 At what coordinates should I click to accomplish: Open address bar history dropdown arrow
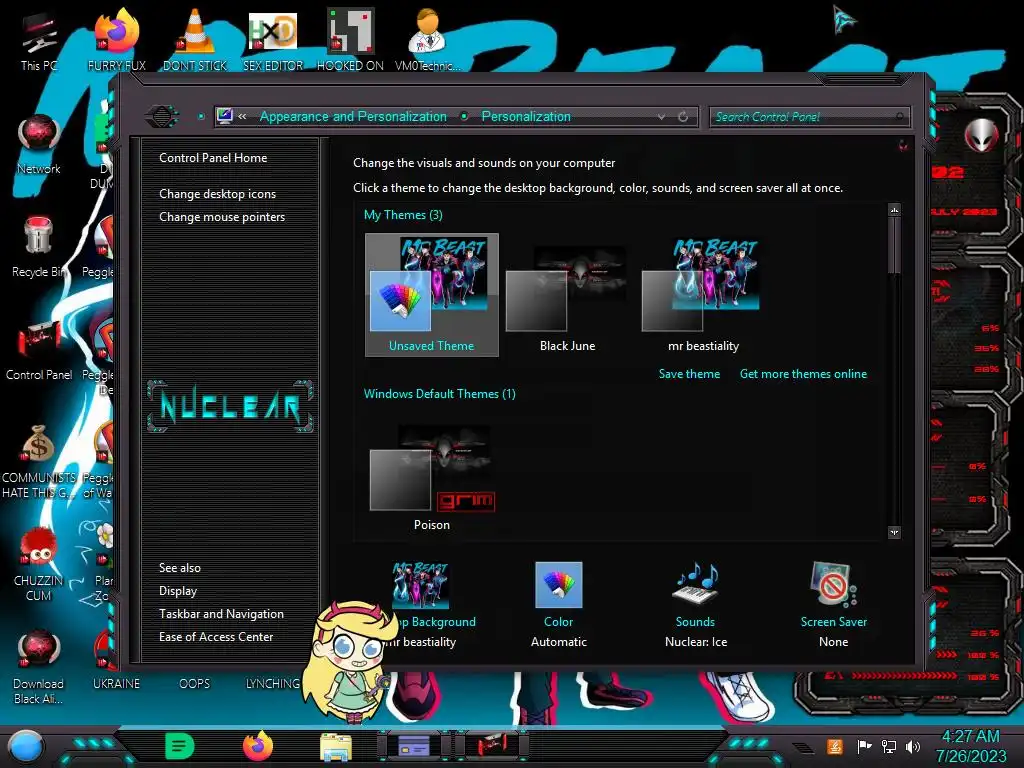662,117
